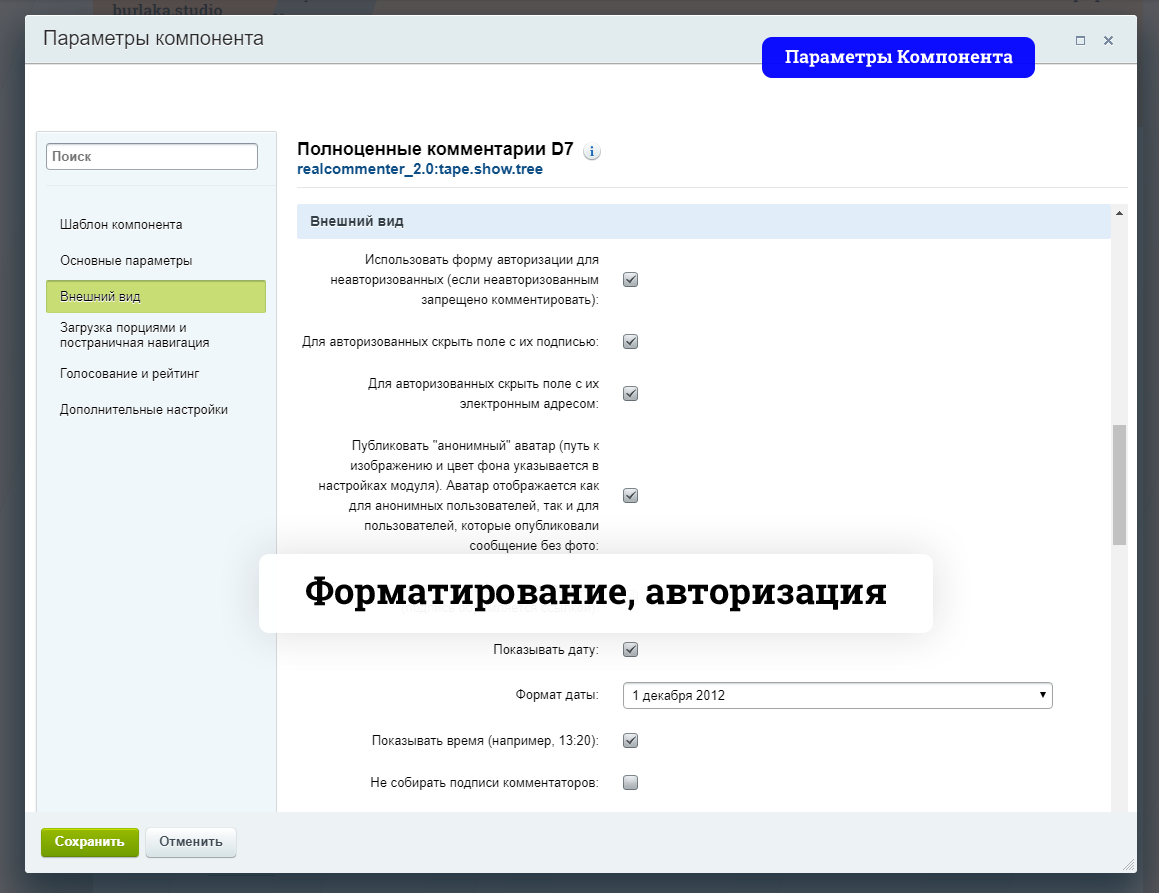Toggle hide email field for authorized checkbox
This screenshot has width=1159, height=893.
630,394
